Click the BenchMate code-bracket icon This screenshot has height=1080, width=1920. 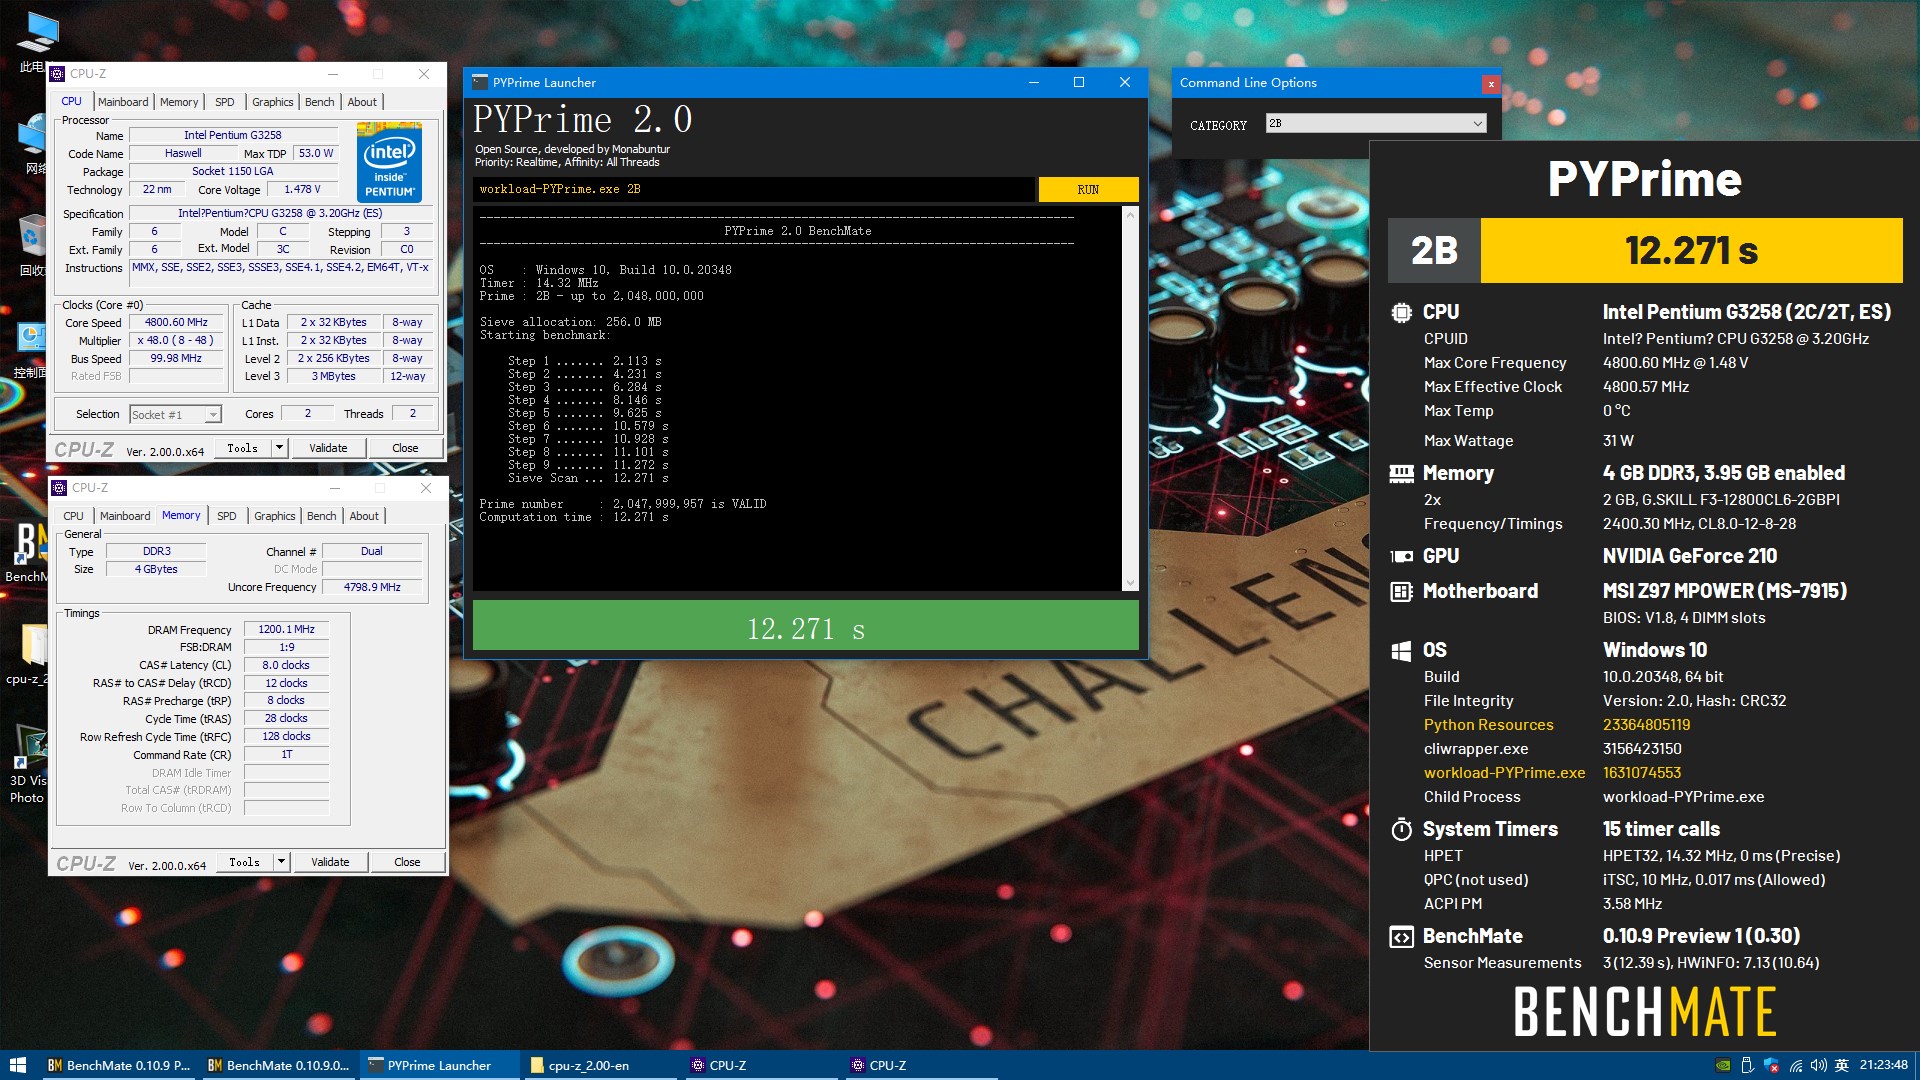click(x=1401, y=937)
